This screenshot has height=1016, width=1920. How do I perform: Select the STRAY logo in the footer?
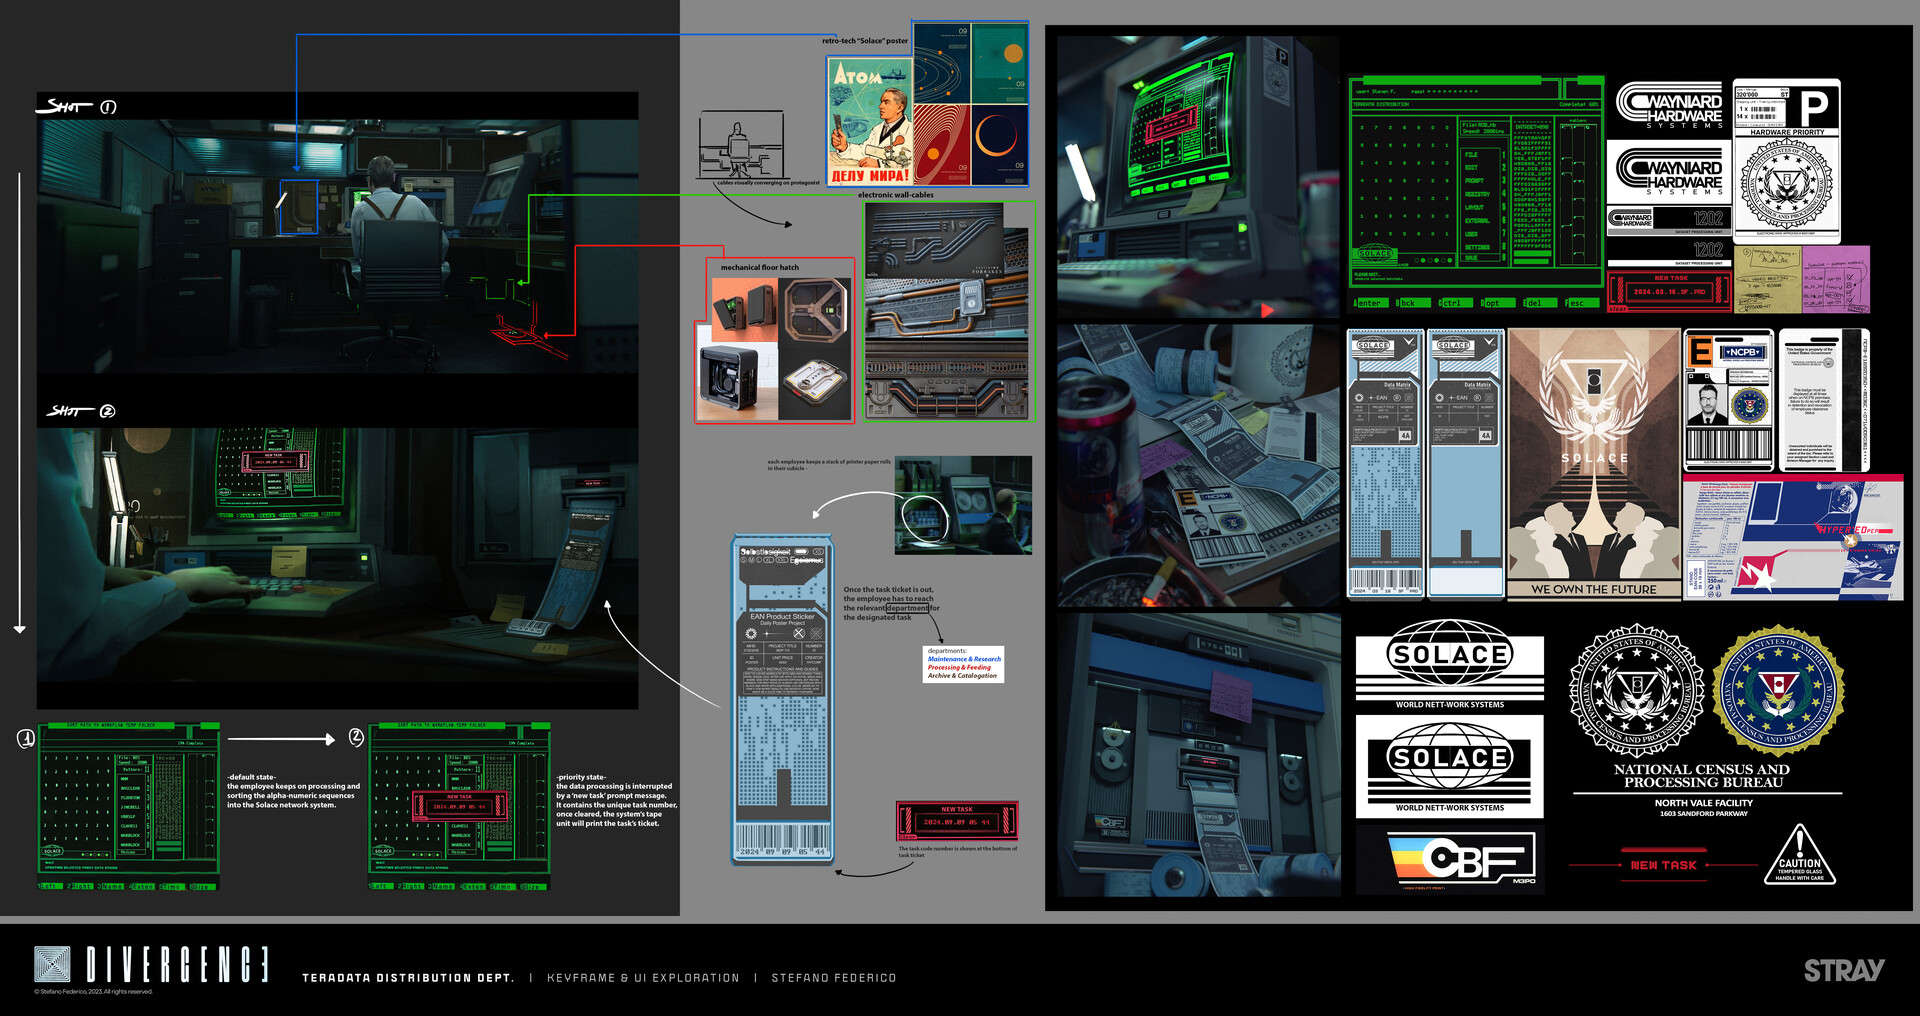pos(1846,970)
